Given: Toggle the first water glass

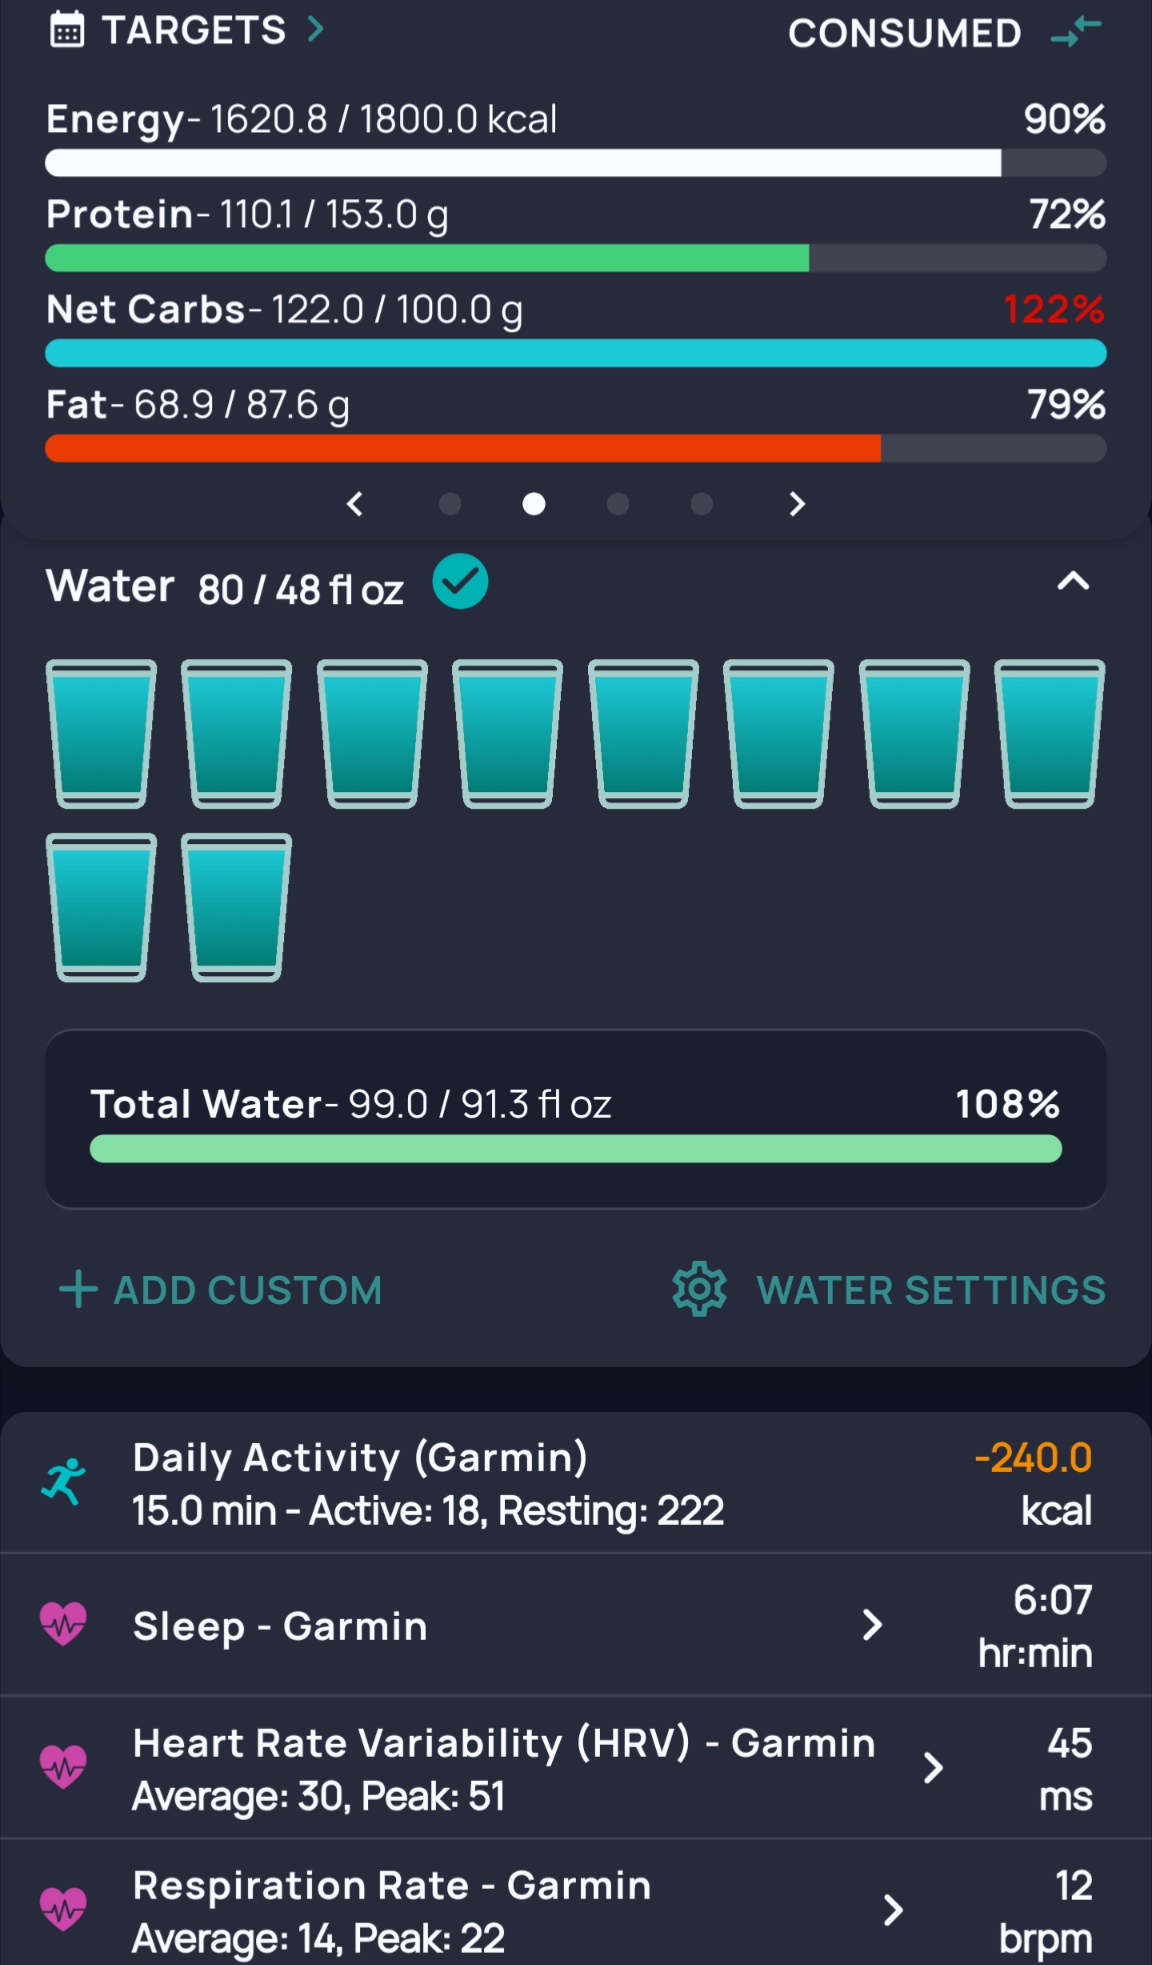Looking at the screenshot, I should point(101,733).
